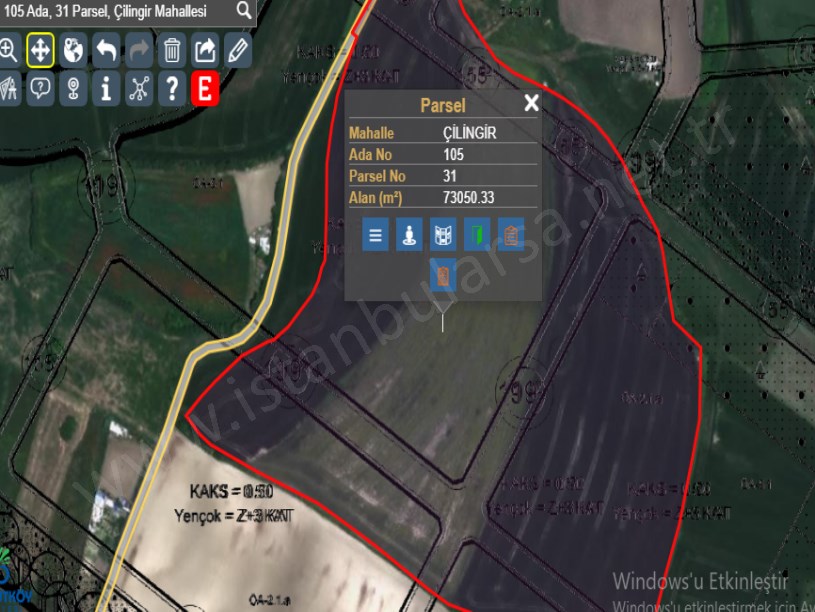Undo with the left-curved arrow button

[106, 50]
